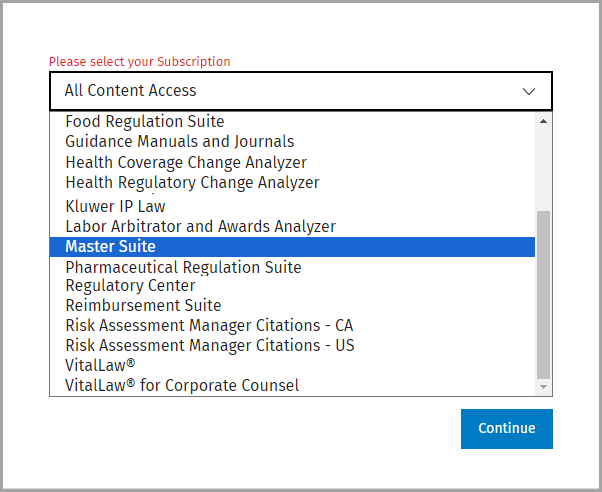Click the list scrollbar up arrow
Viewport: 602px width, 492px height.
click(x=543, y=121)
